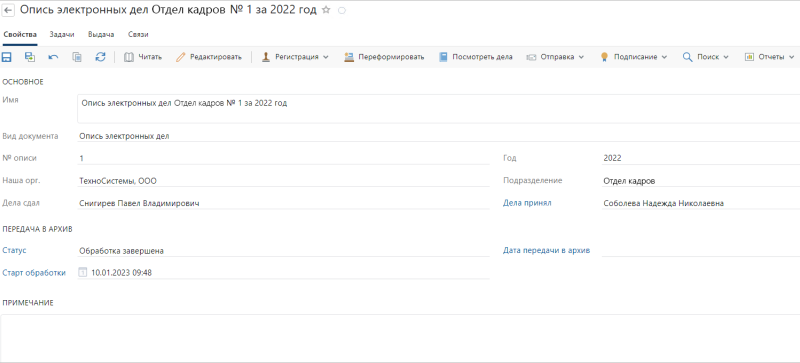Follow the Дела принял link
800x363 pixels.
(527, 203)
